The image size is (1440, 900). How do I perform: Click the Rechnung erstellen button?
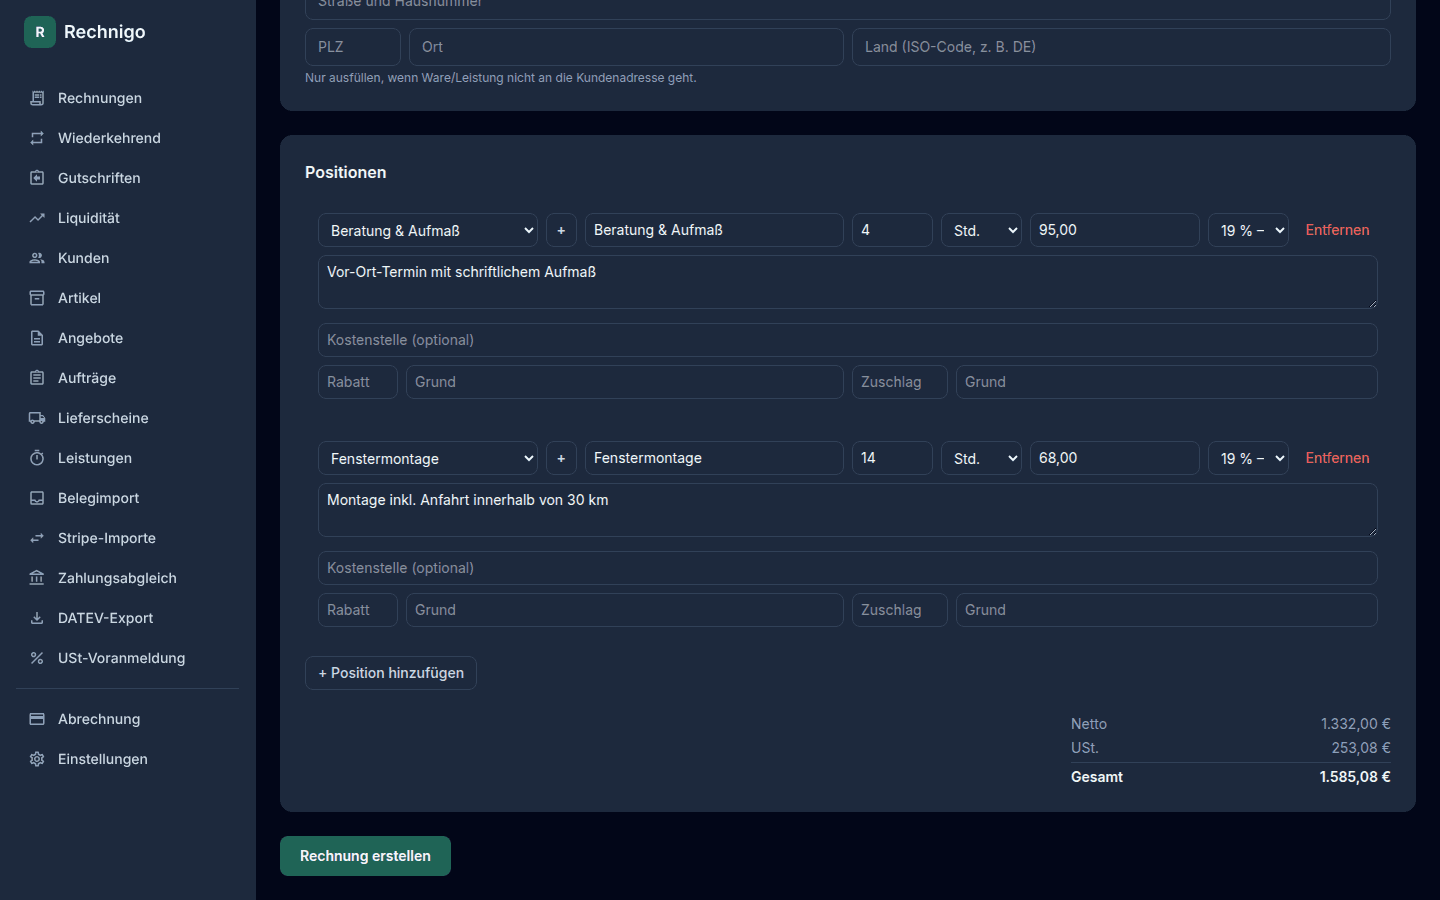[x=365, y=856]
